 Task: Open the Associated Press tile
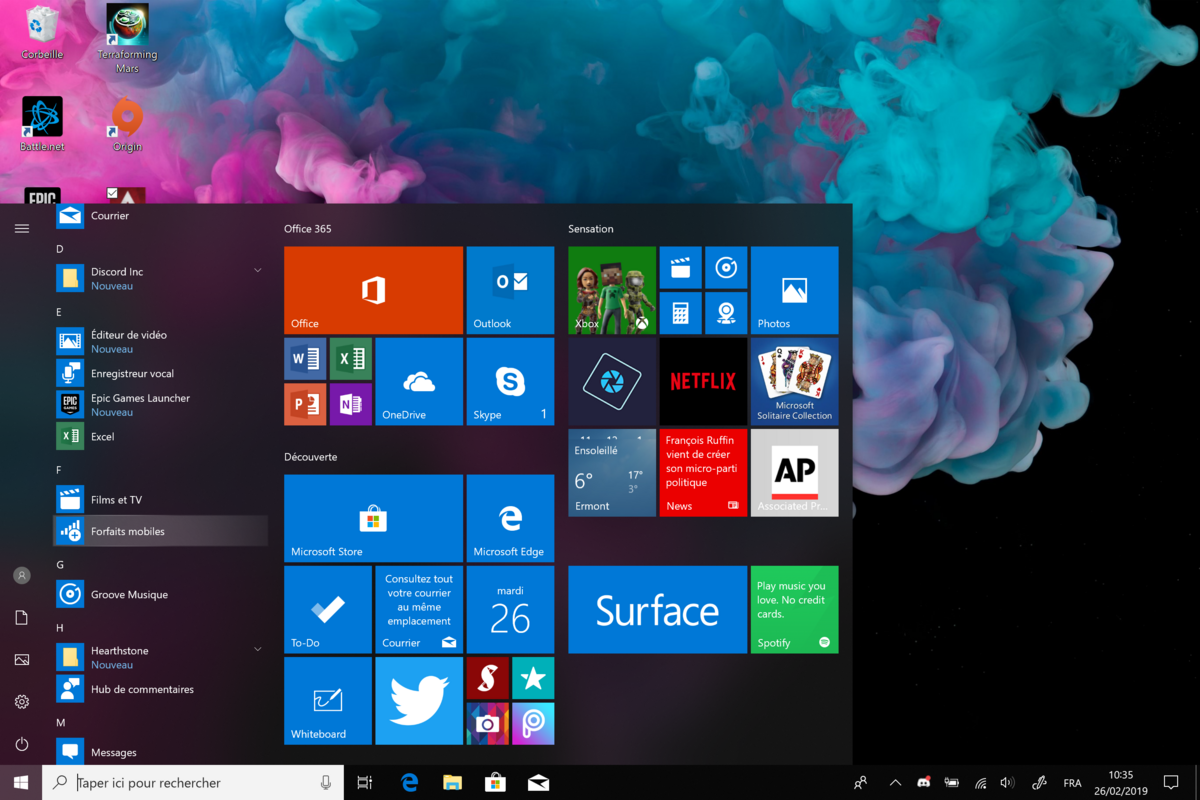click(x=794, y=472)
